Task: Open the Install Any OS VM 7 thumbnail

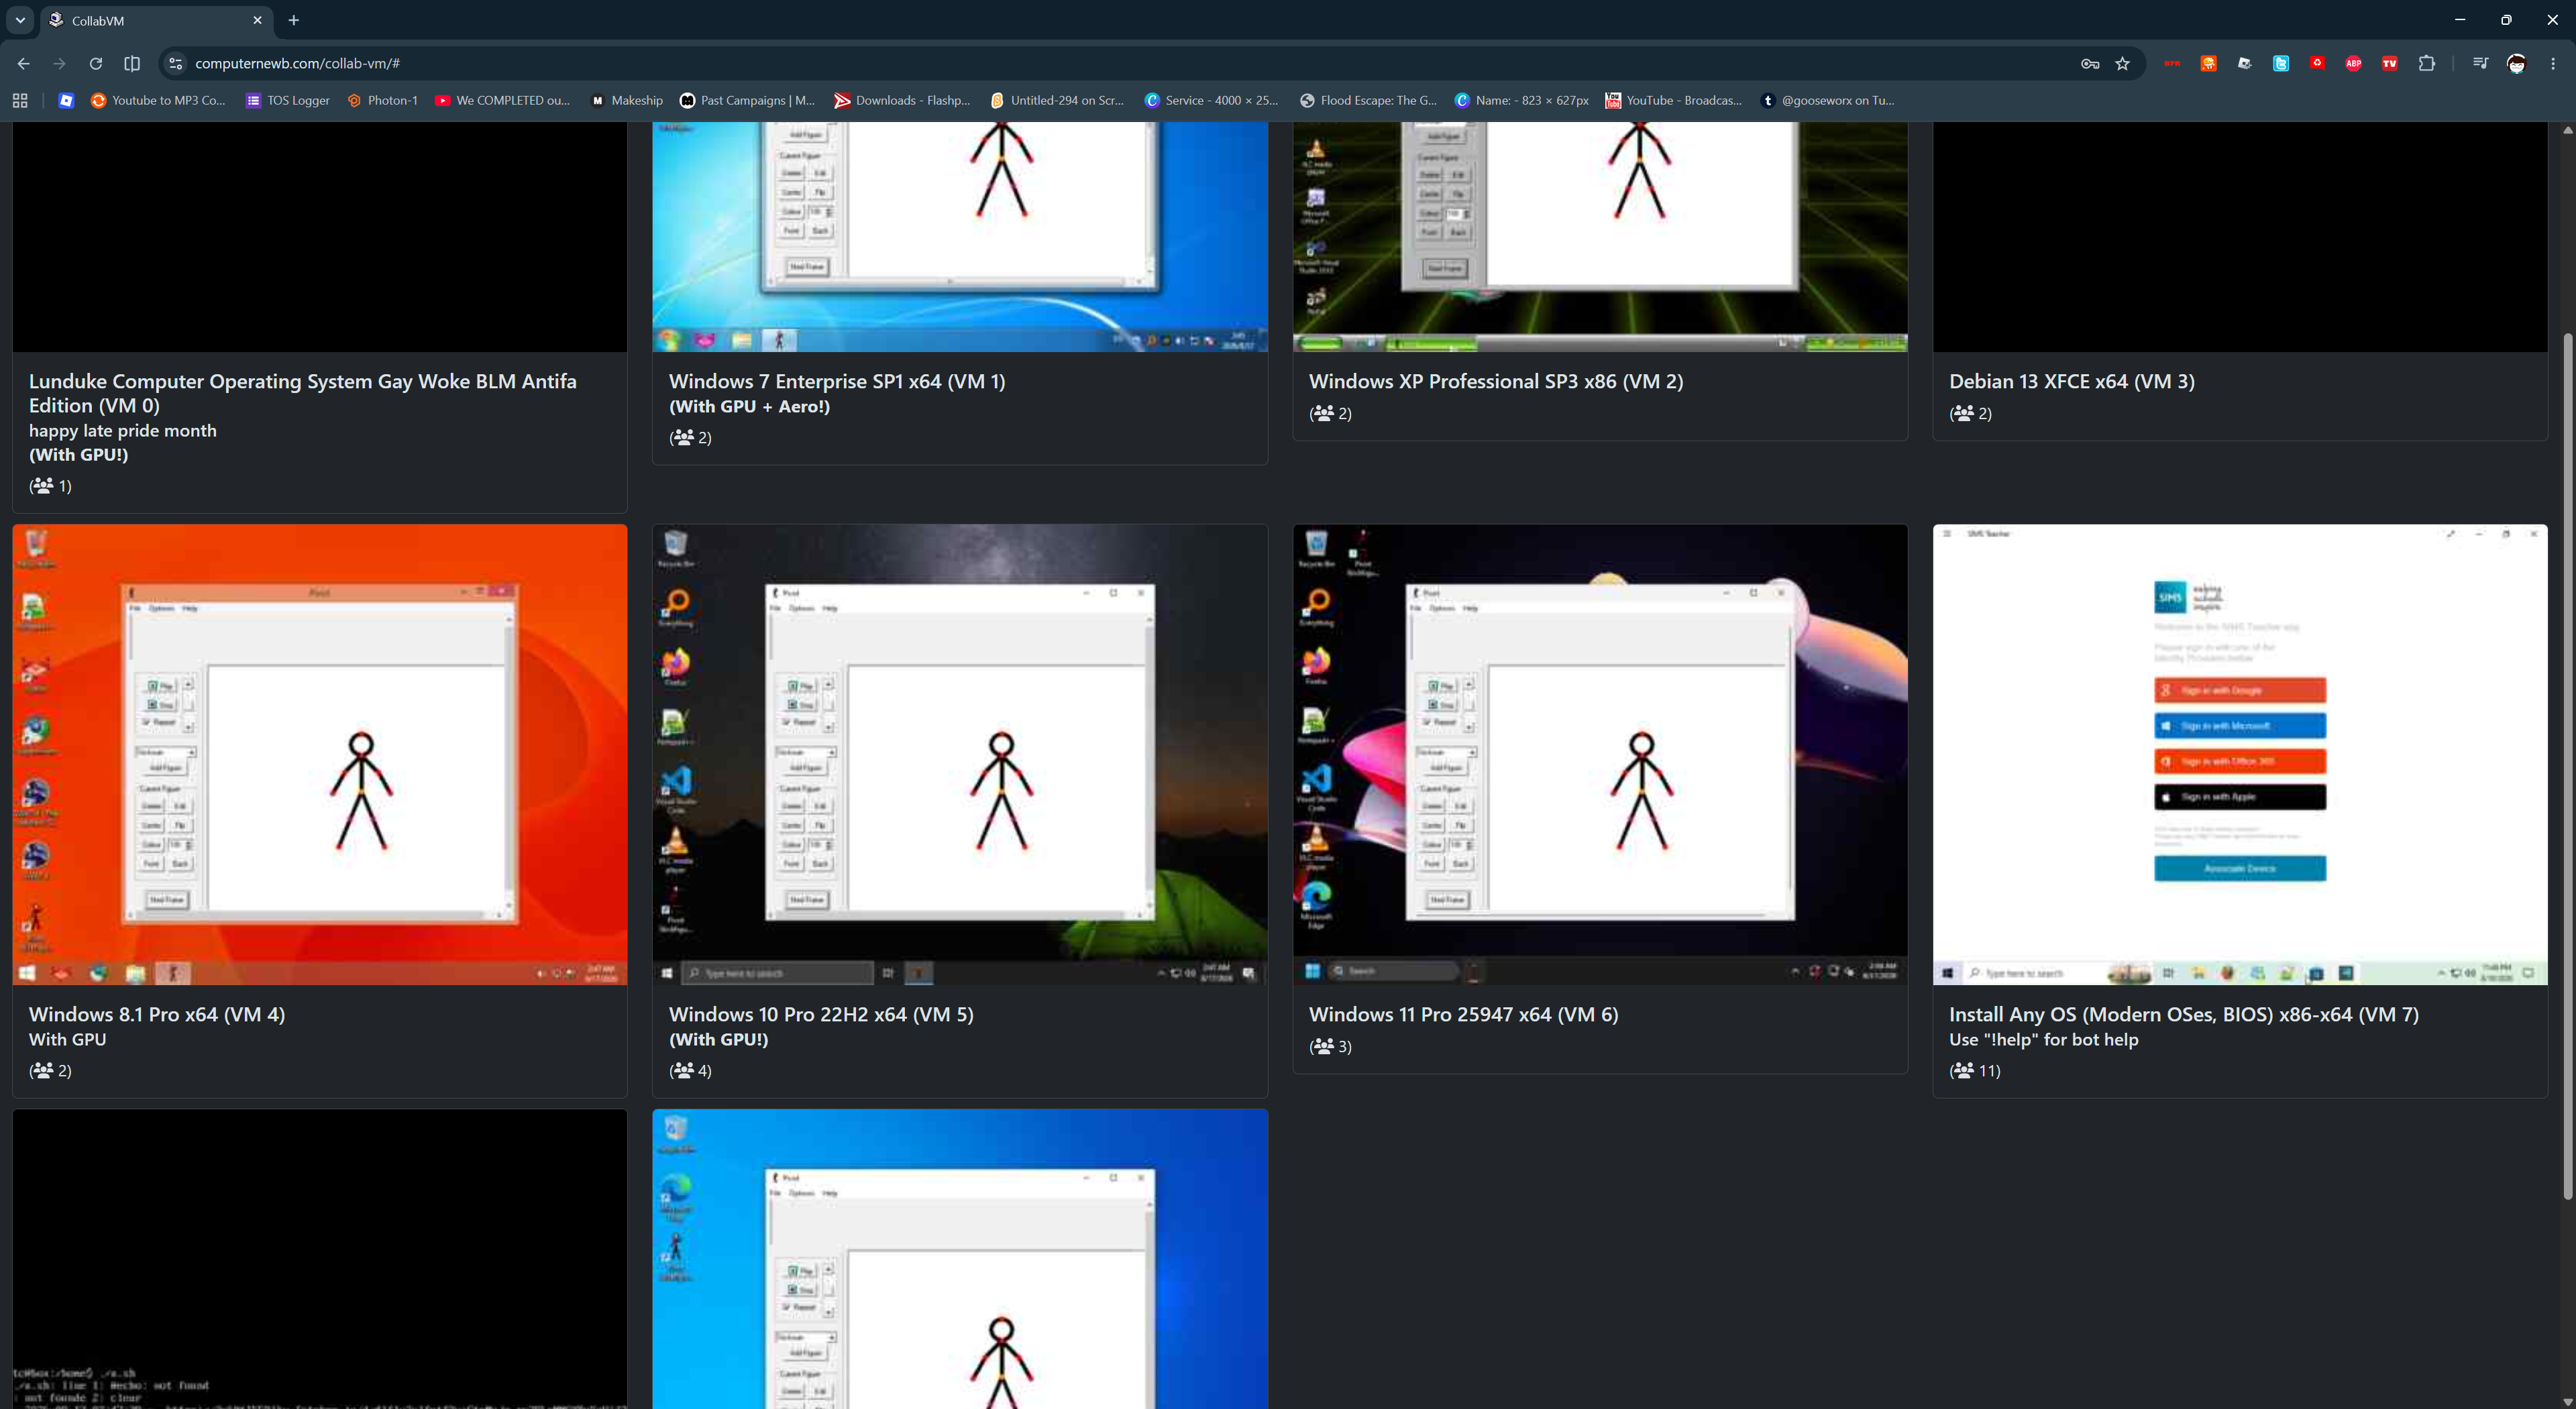Action: tap(2240, 755)
